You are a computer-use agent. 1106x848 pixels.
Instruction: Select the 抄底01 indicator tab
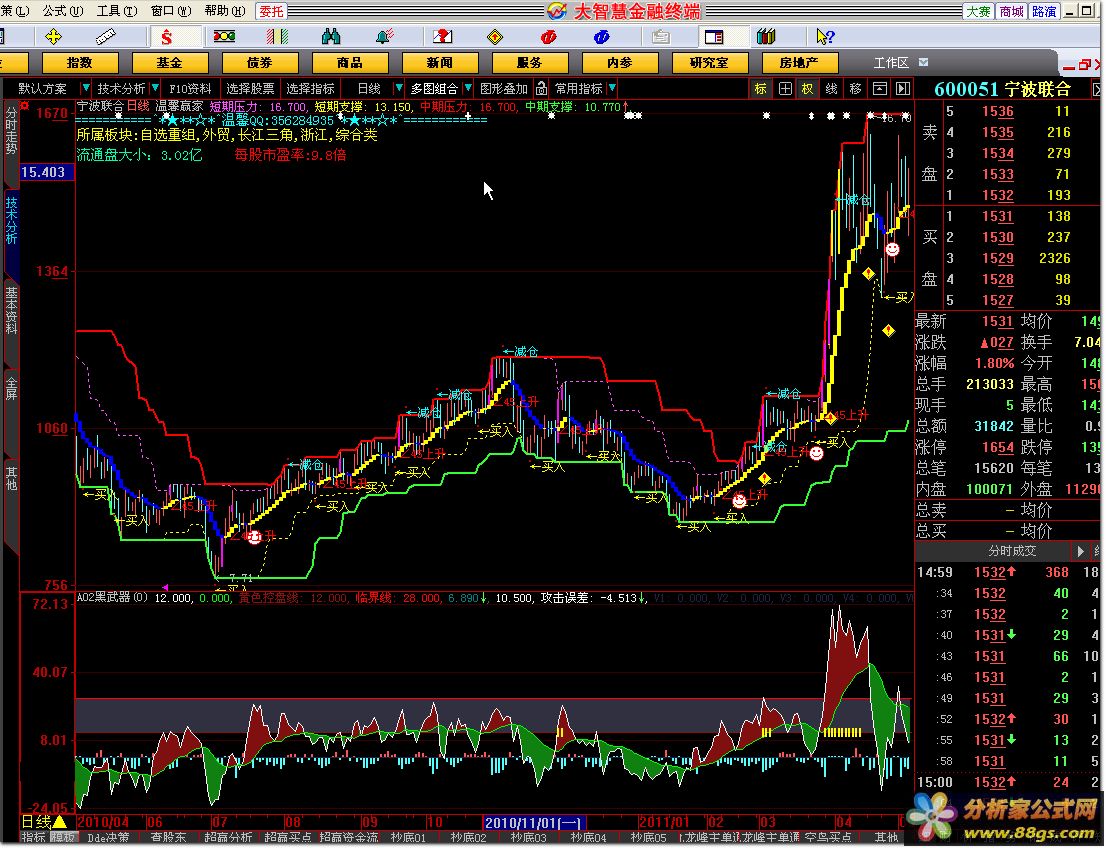point(408,837)
